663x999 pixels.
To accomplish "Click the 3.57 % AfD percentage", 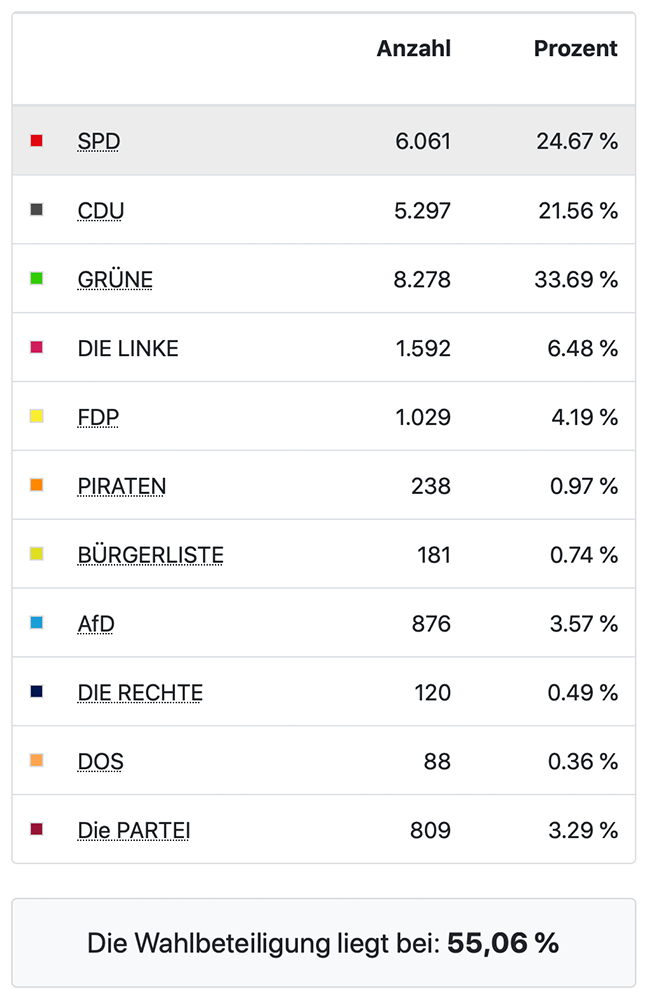I will tap(584, 624).
